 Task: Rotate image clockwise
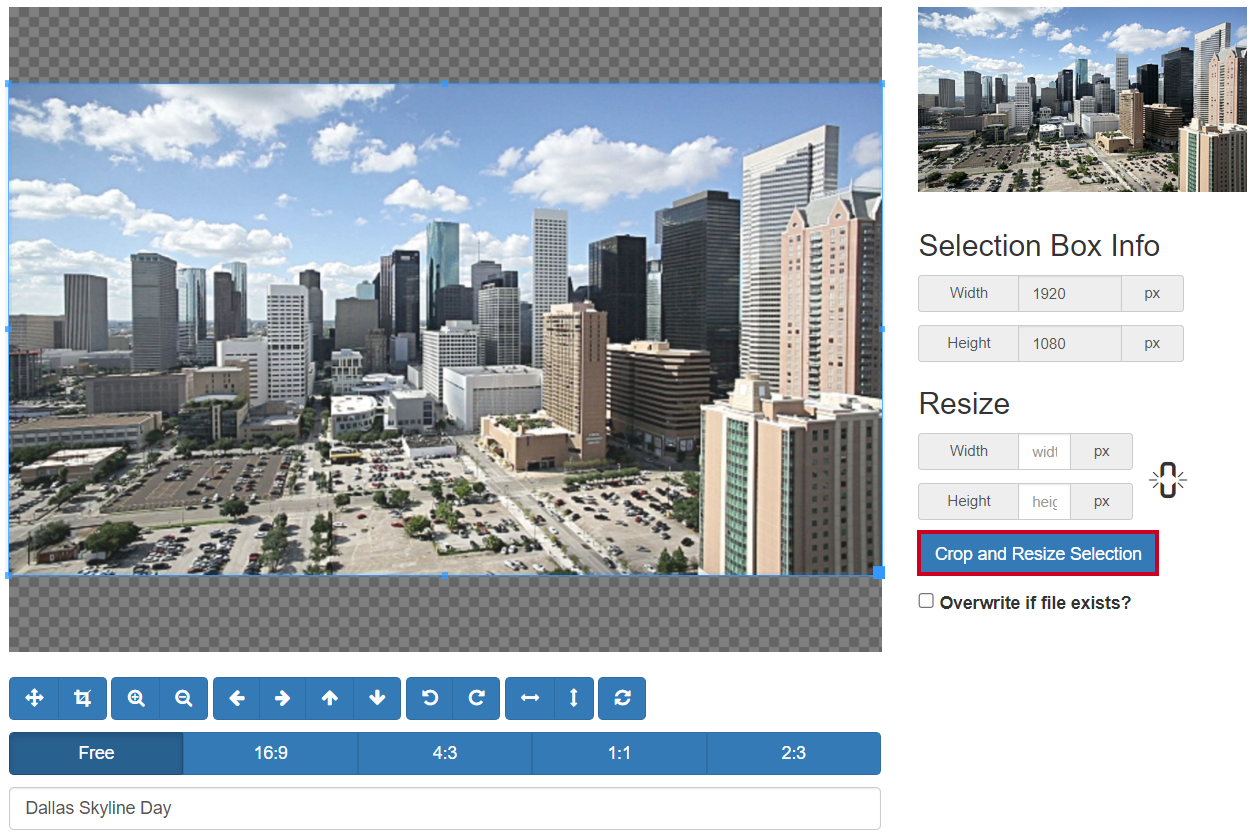coord(477,698)
